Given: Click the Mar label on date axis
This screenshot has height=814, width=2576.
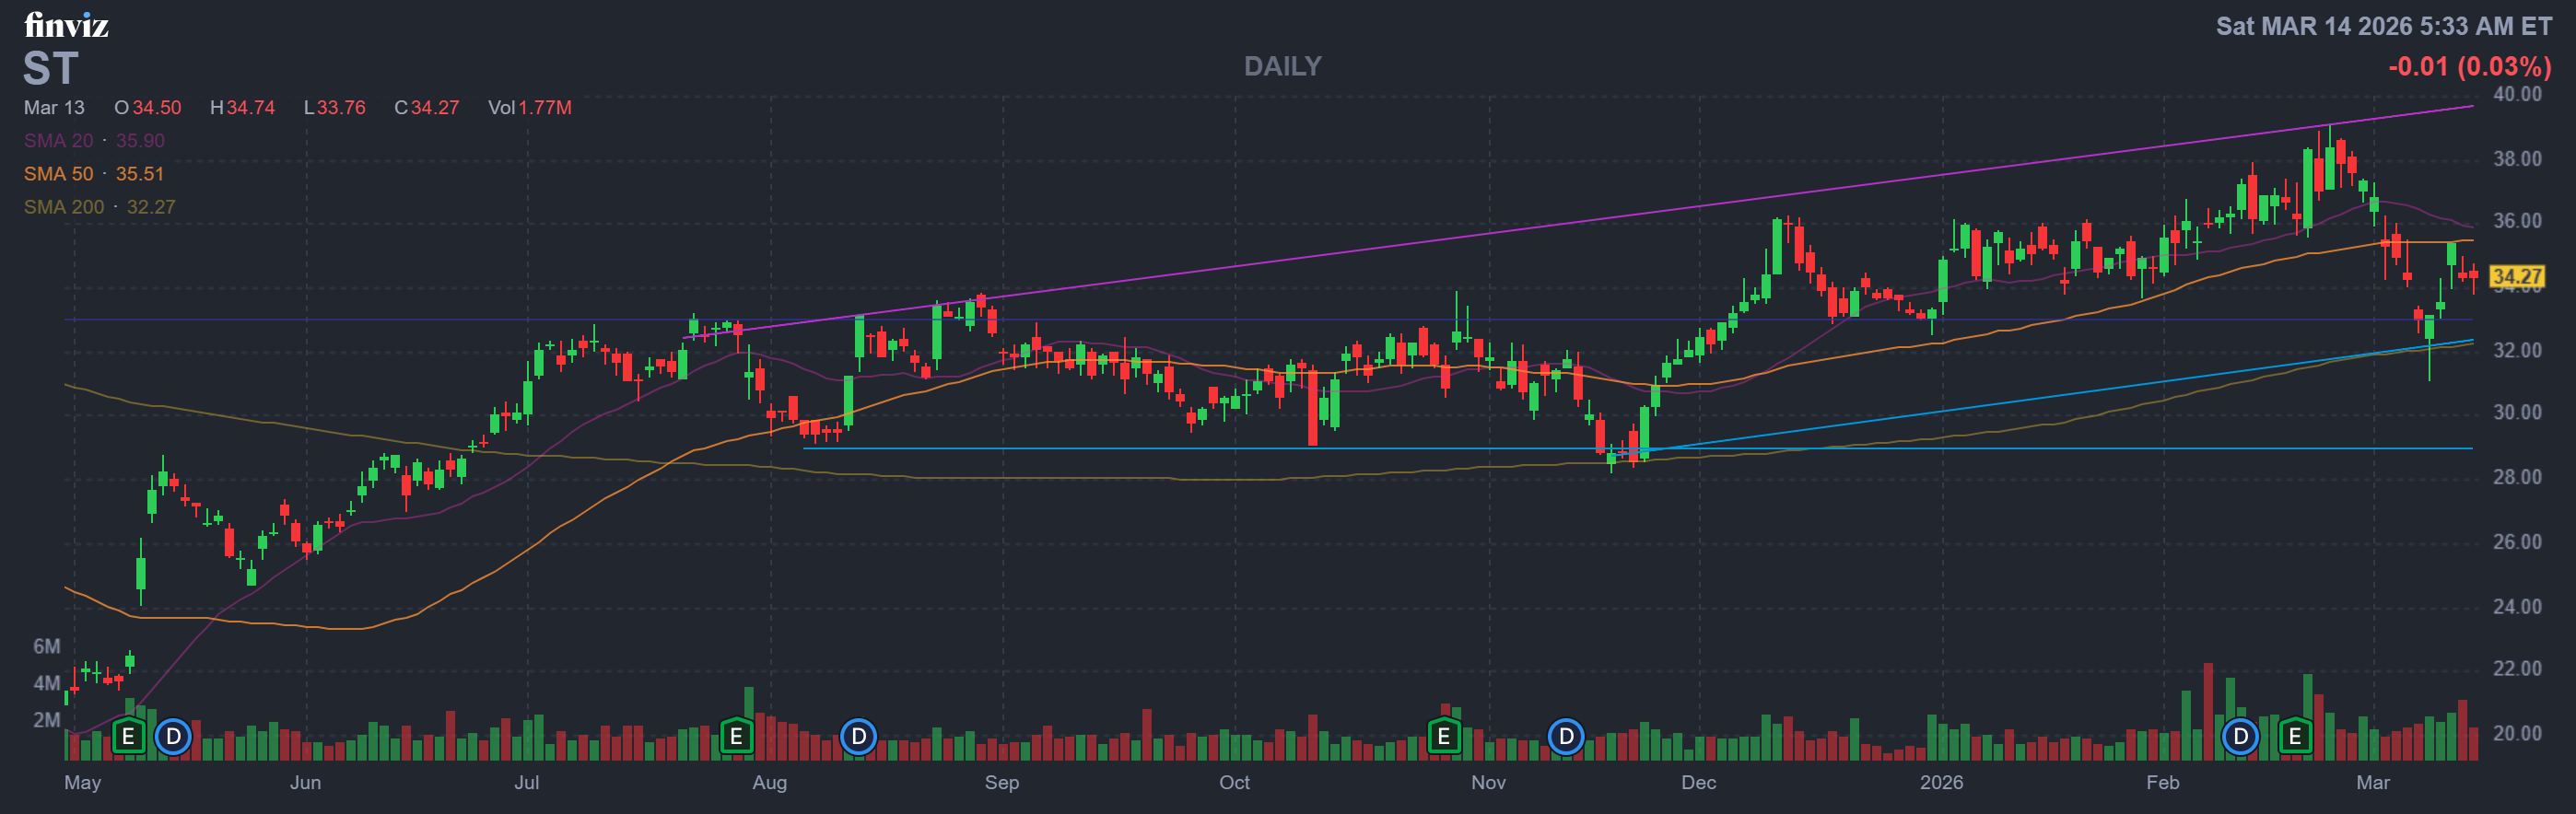Looking at the screenshot, I should [2372, 782].
